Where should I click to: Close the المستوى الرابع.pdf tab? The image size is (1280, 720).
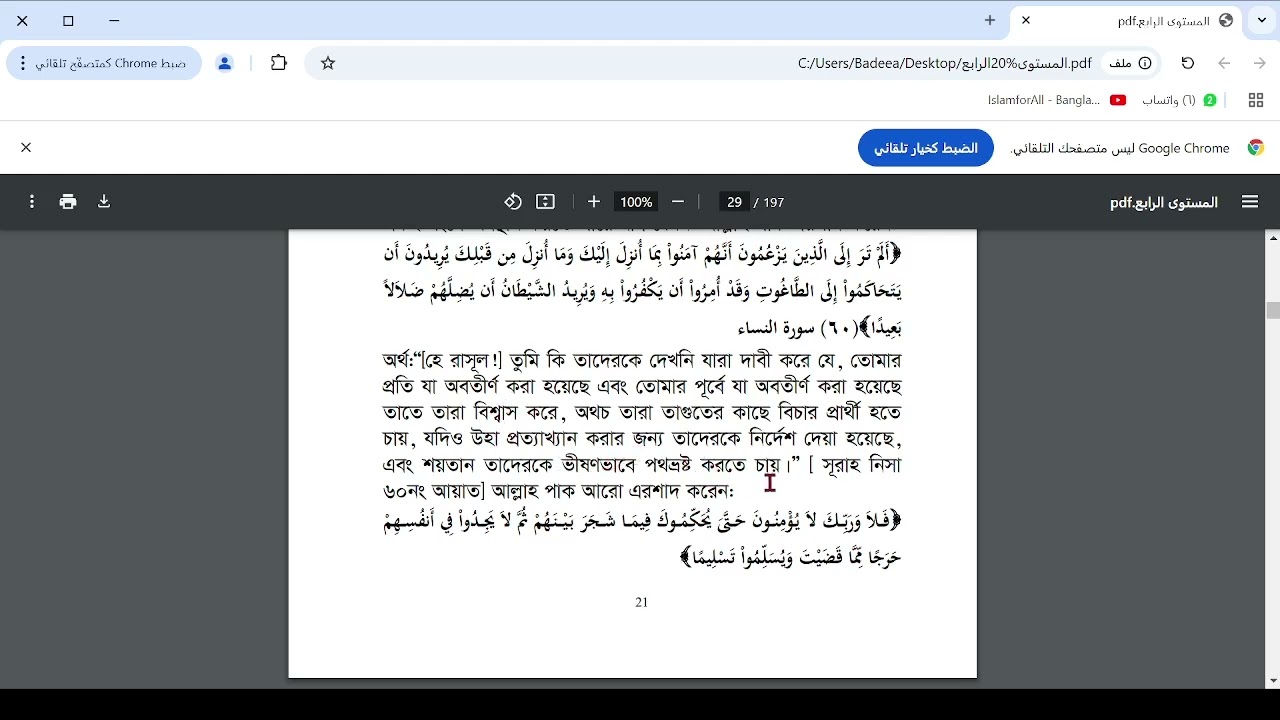pos(1026,20)
